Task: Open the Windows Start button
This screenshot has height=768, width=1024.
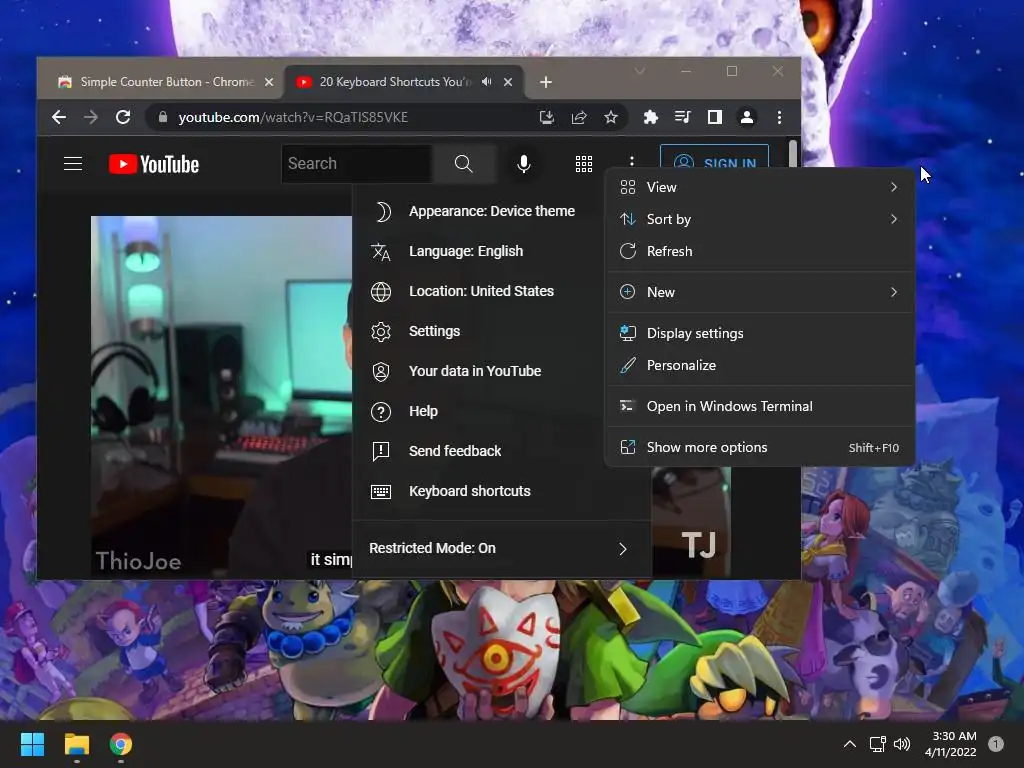Action: 32,744
